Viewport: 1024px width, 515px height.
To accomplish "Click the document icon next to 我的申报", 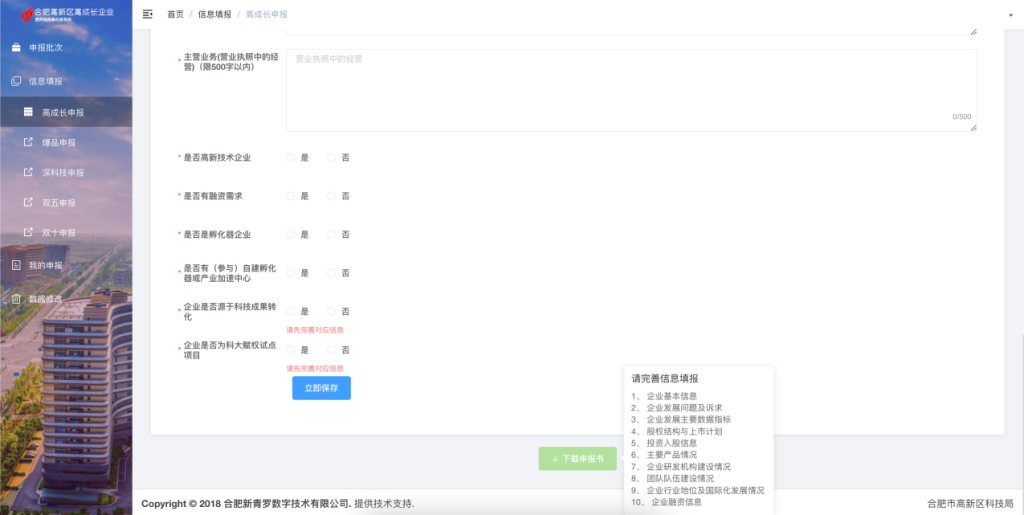I will [16, 265].
